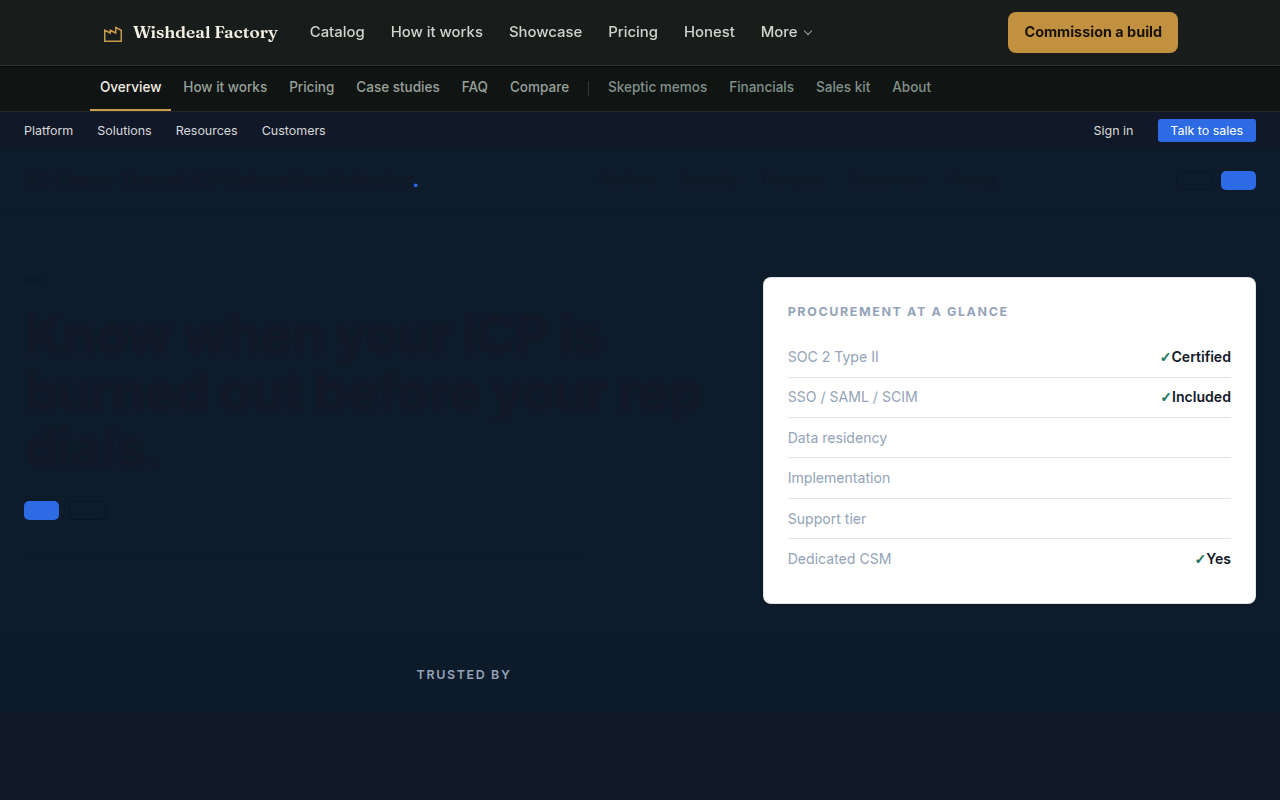Image resolution: width=1280 pixels, height=800 pixels.
Task: Switch to the FAQ tab
Action: click(475, 87)
